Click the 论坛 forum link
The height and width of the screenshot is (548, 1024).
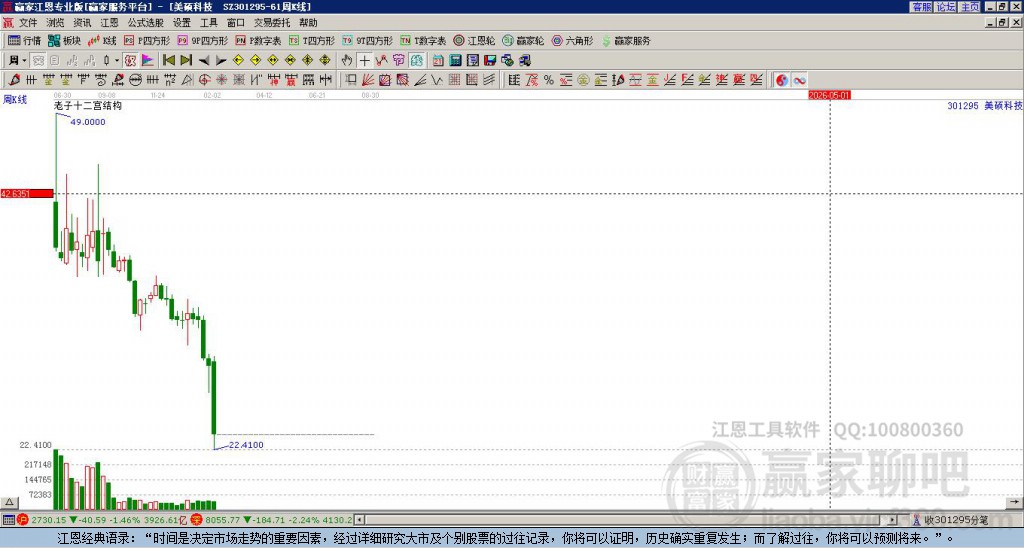[x=946, y=7]
